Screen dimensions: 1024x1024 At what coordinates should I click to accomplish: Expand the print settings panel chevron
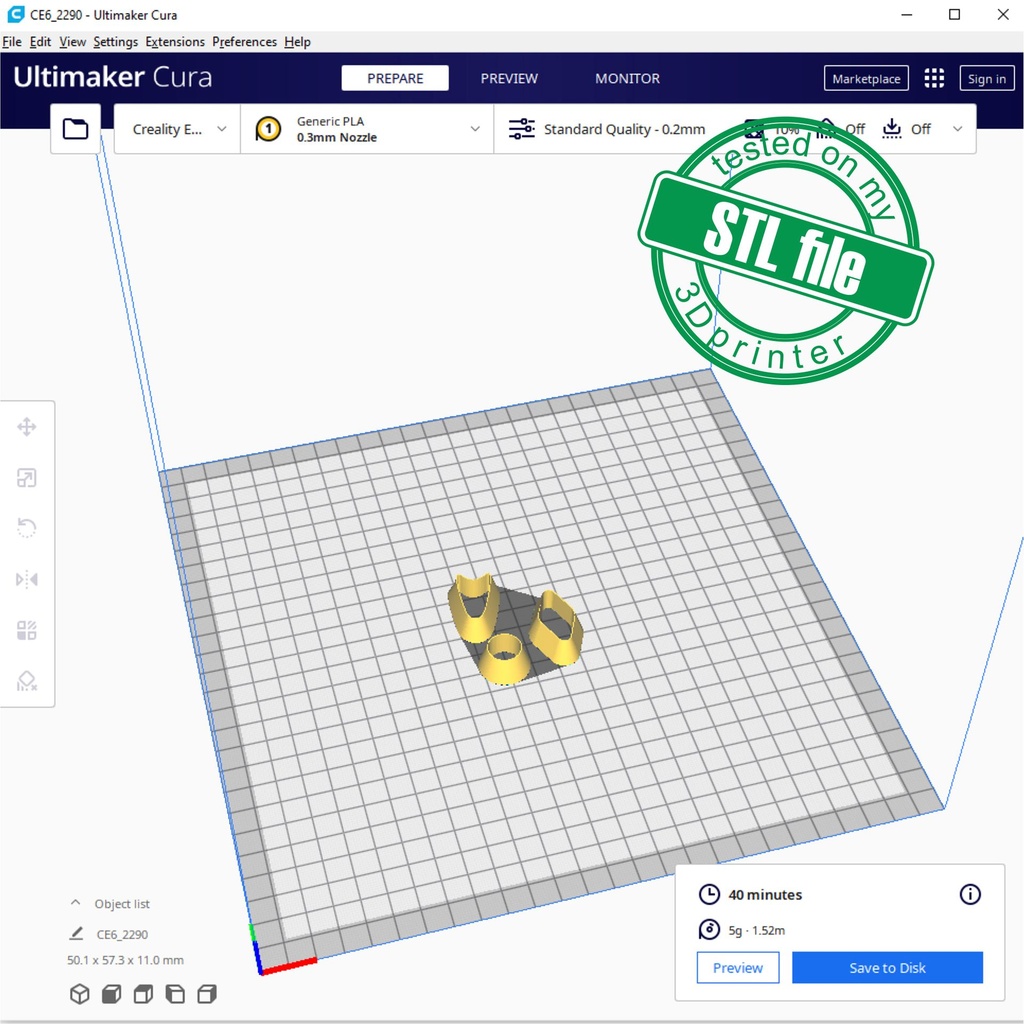[x=957, y=129]
